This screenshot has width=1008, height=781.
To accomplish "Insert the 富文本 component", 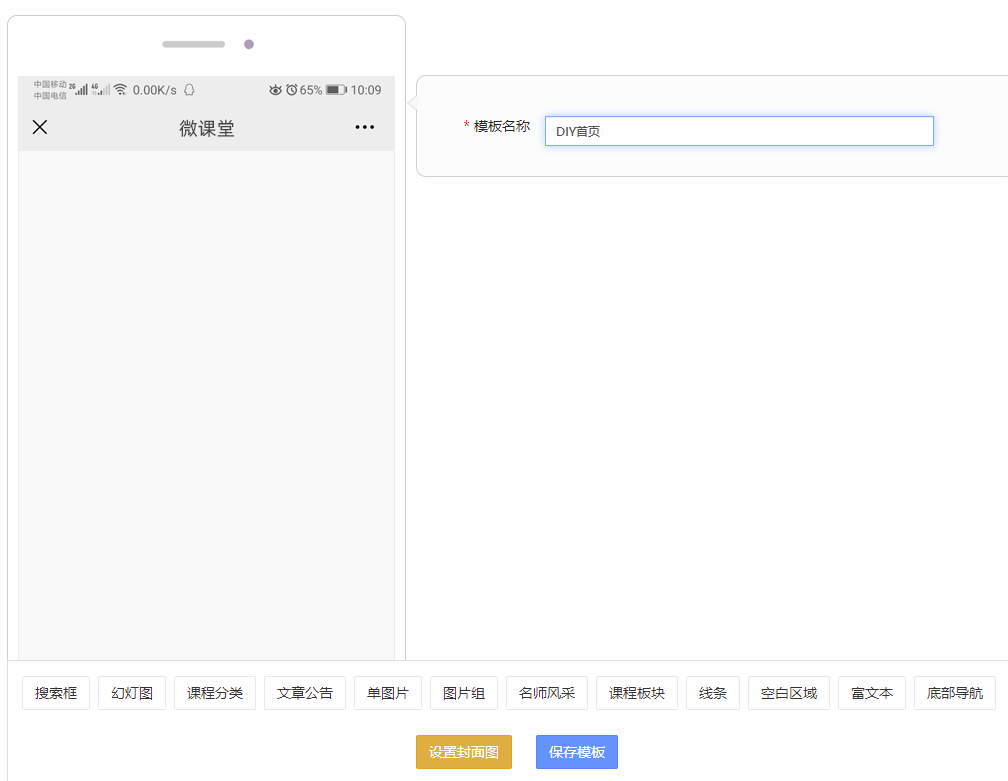I will (x=872, y=693).
